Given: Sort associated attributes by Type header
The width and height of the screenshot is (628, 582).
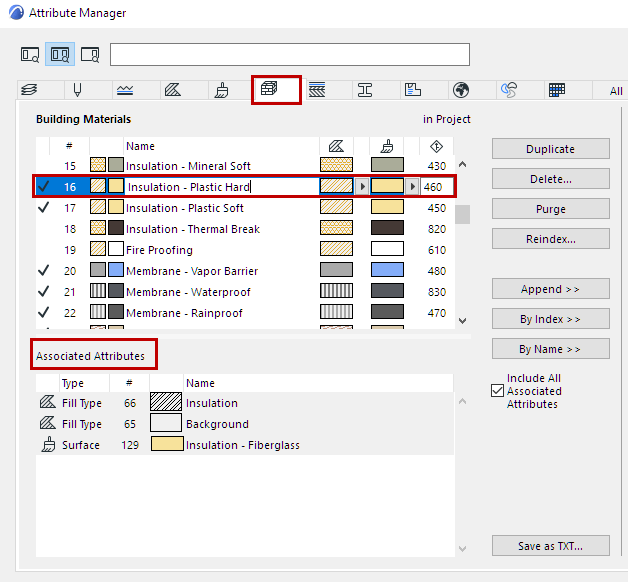Looking at the screenshot, I should 85,383.
